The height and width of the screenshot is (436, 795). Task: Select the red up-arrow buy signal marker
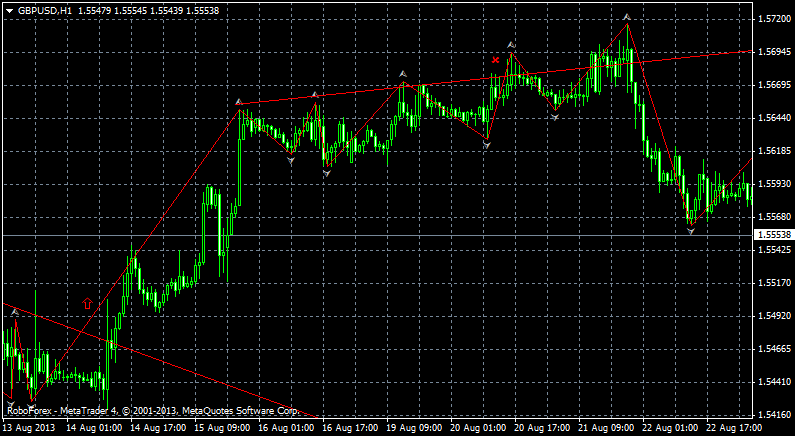coord(88,303)
